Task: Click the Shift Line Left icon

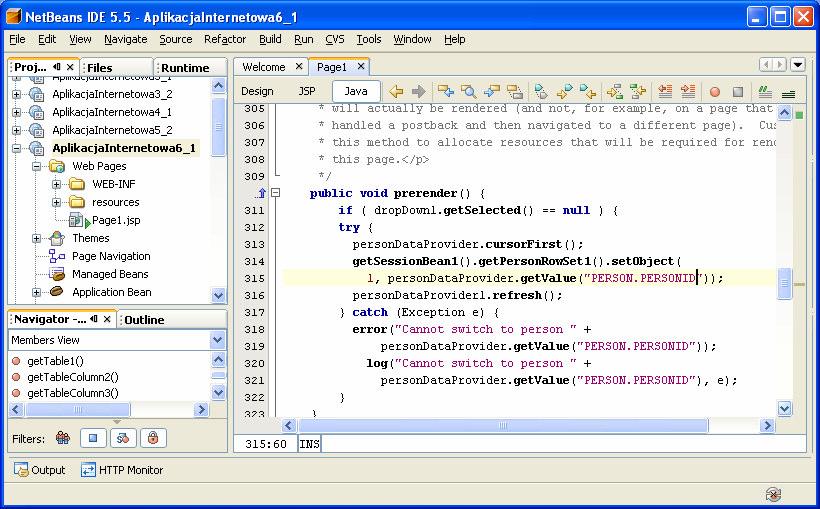Action: [x=665, y=92]
